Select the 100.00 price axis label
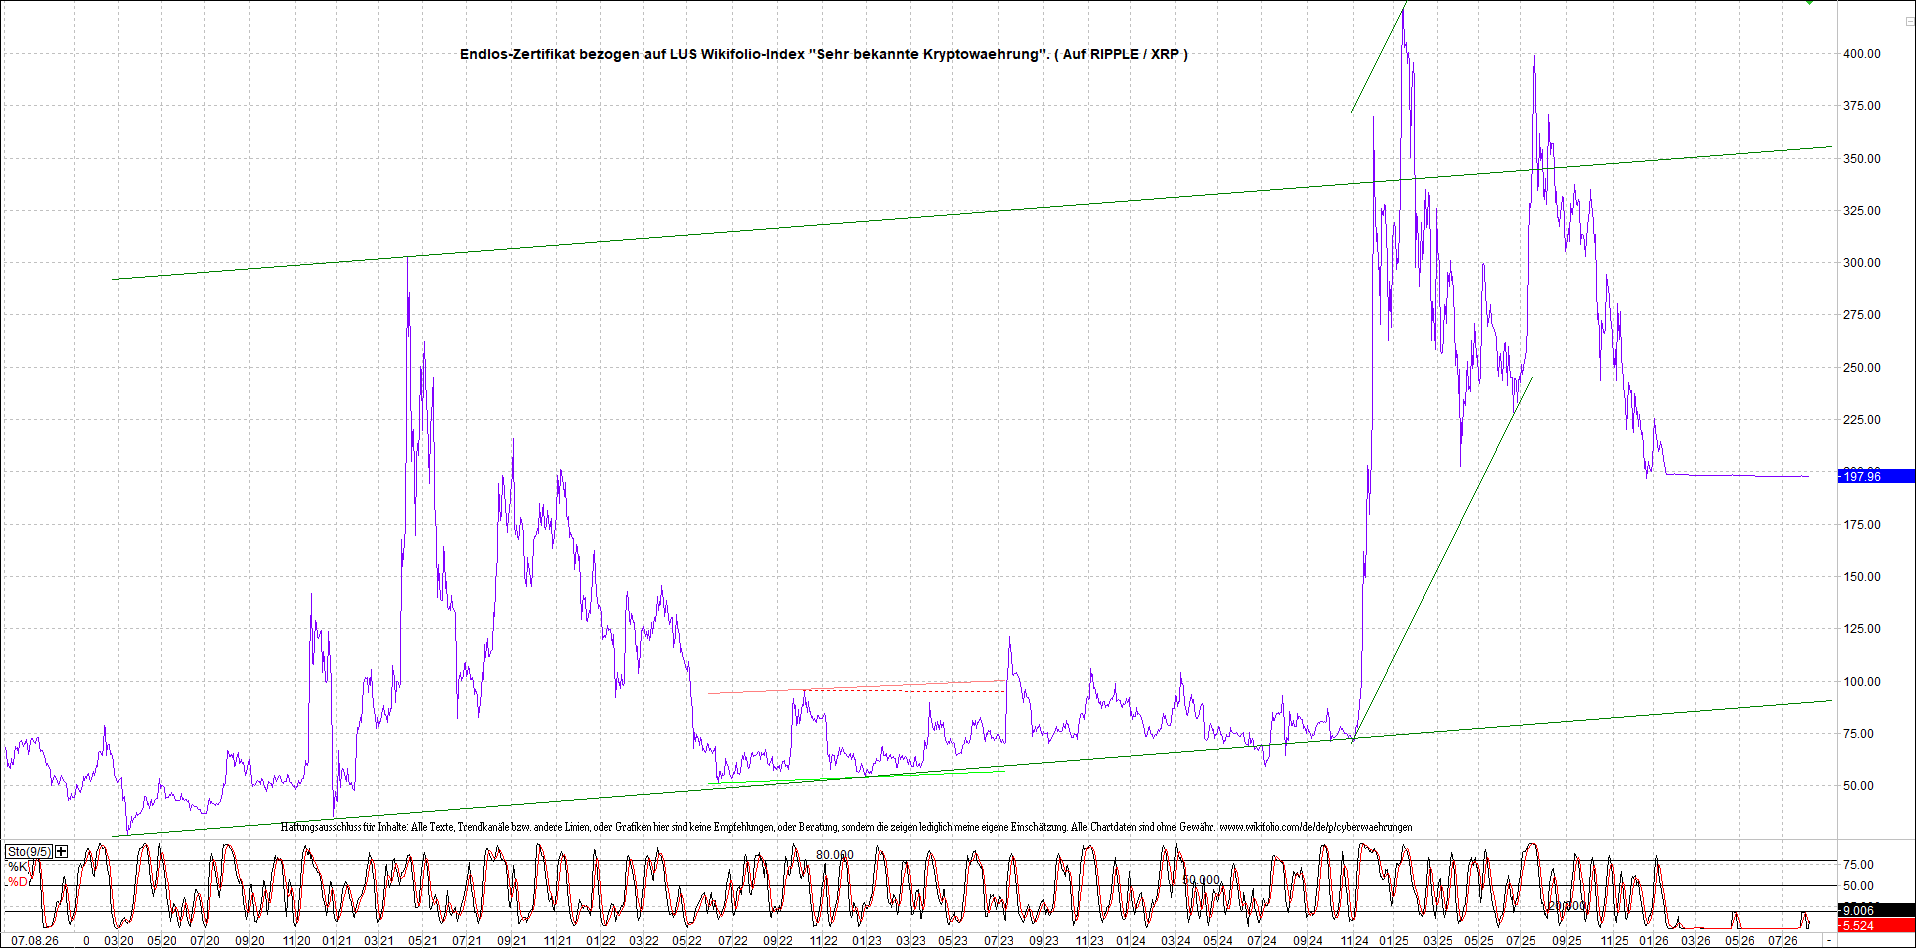Screen dimensions: 1916x948 click(1861, 682)
